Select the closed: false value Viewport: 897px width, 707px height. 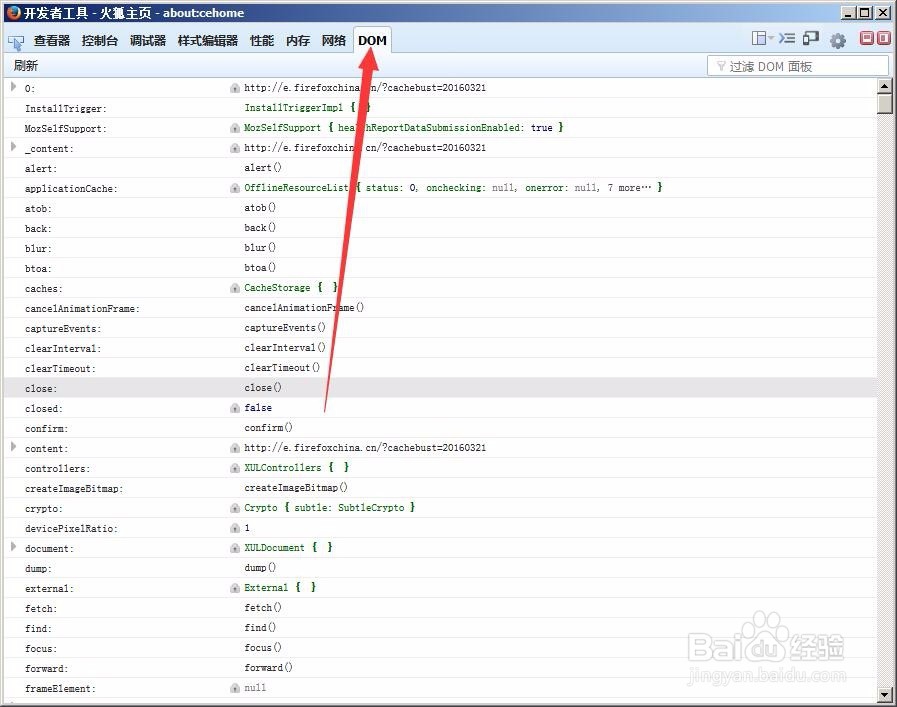(258, 408)
